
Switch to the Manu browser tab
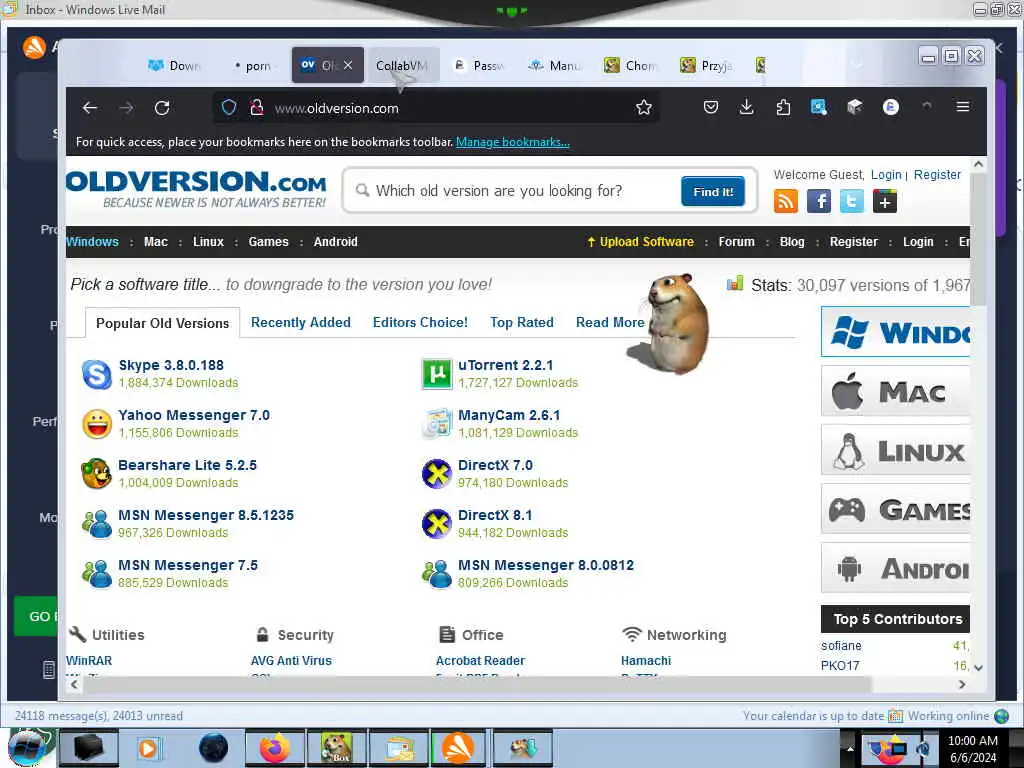[556, 65]
